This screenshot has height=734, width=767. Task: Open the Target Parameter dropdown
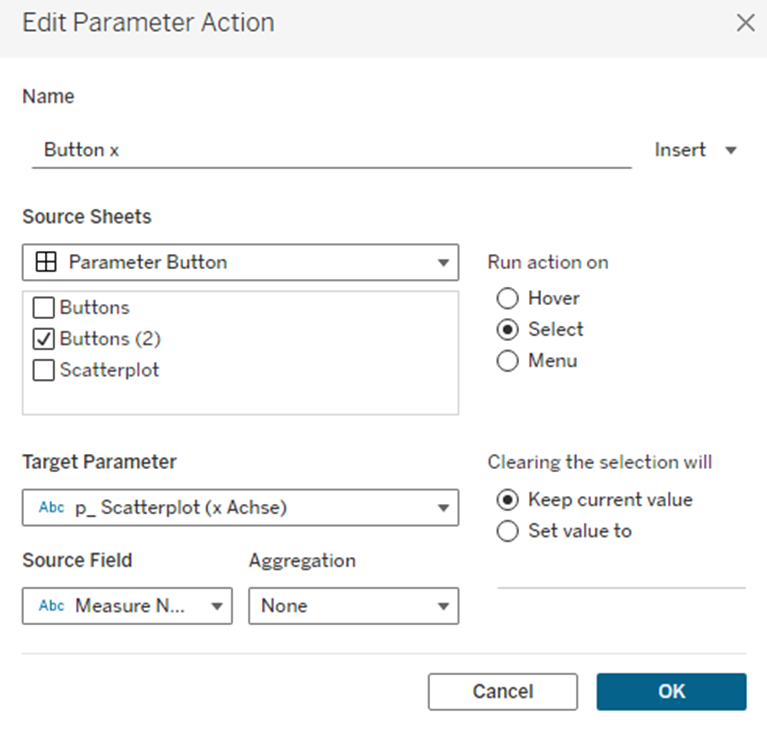442,508
